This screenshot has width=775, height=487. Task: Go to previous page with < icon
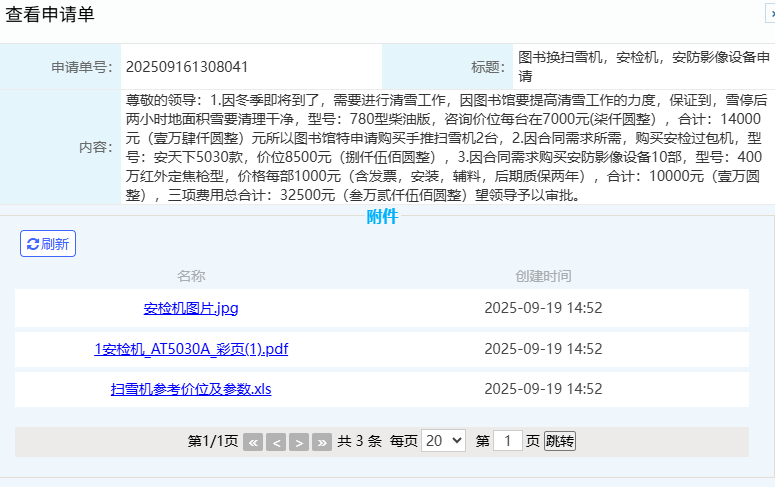[276, 442]
